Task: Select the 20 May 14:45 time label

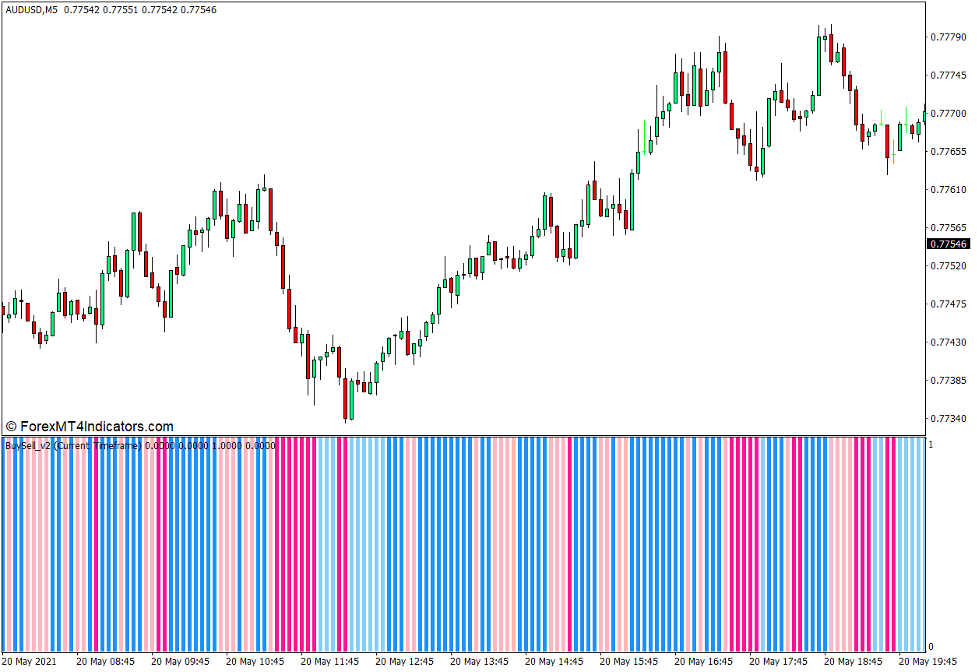Action: tap(555, 662)
